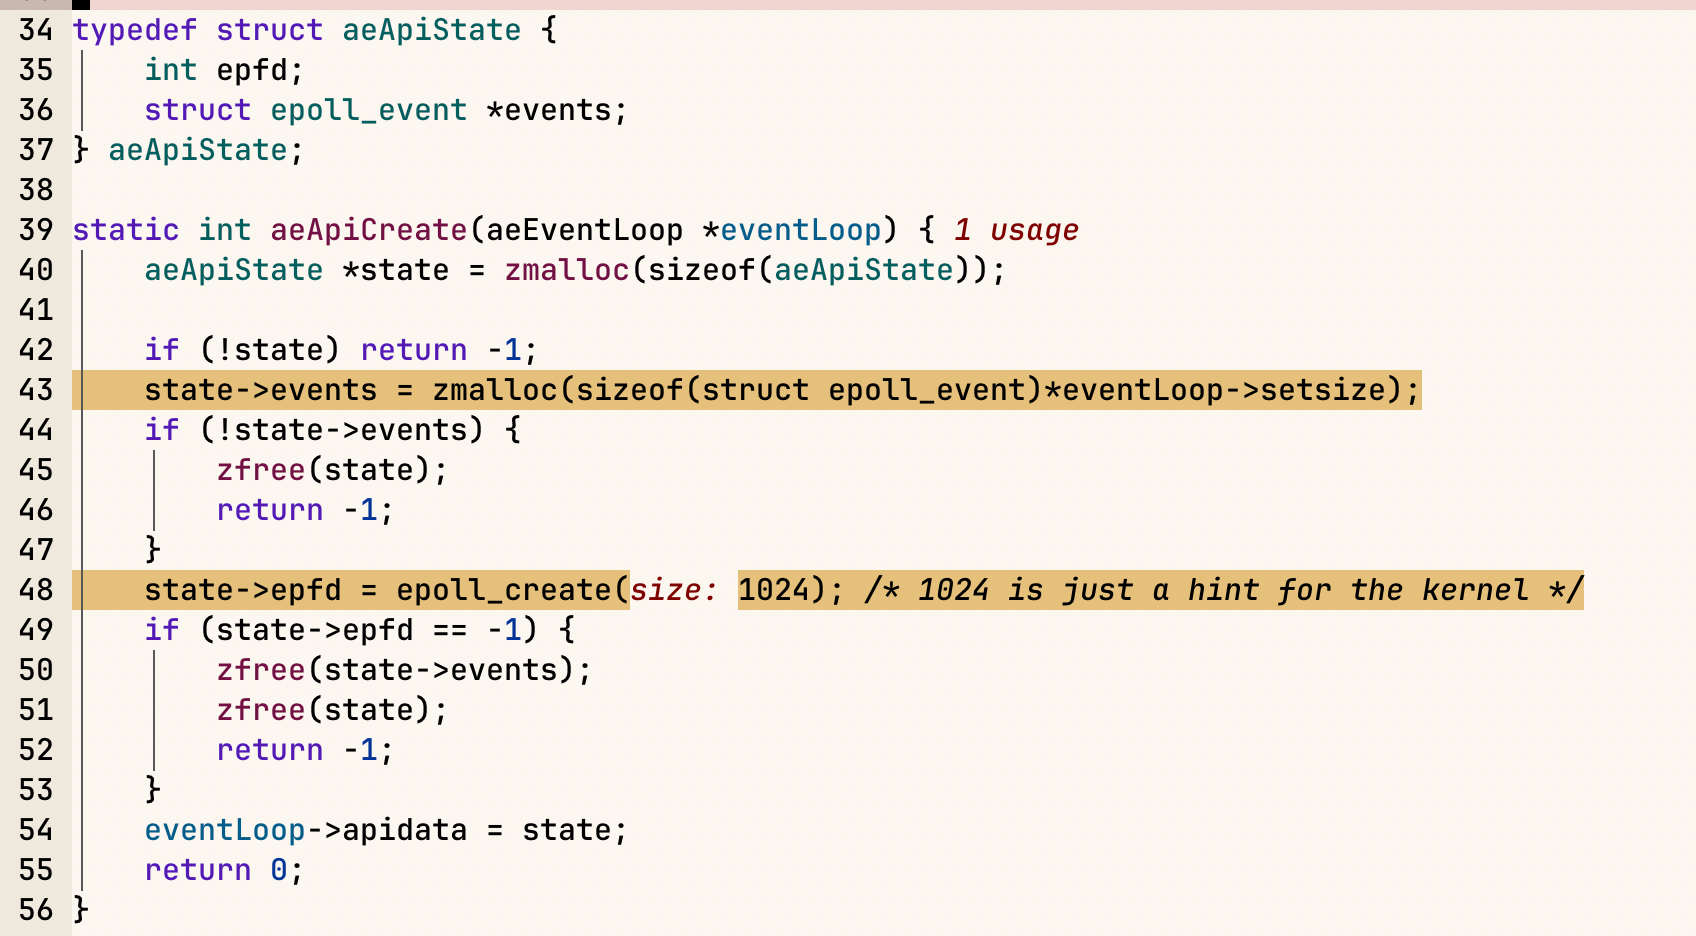The width and height of the screenshot is (1696, 936).
Task: Click the setsize field on highlighted line 43
Action: [x=1322, y=390]
